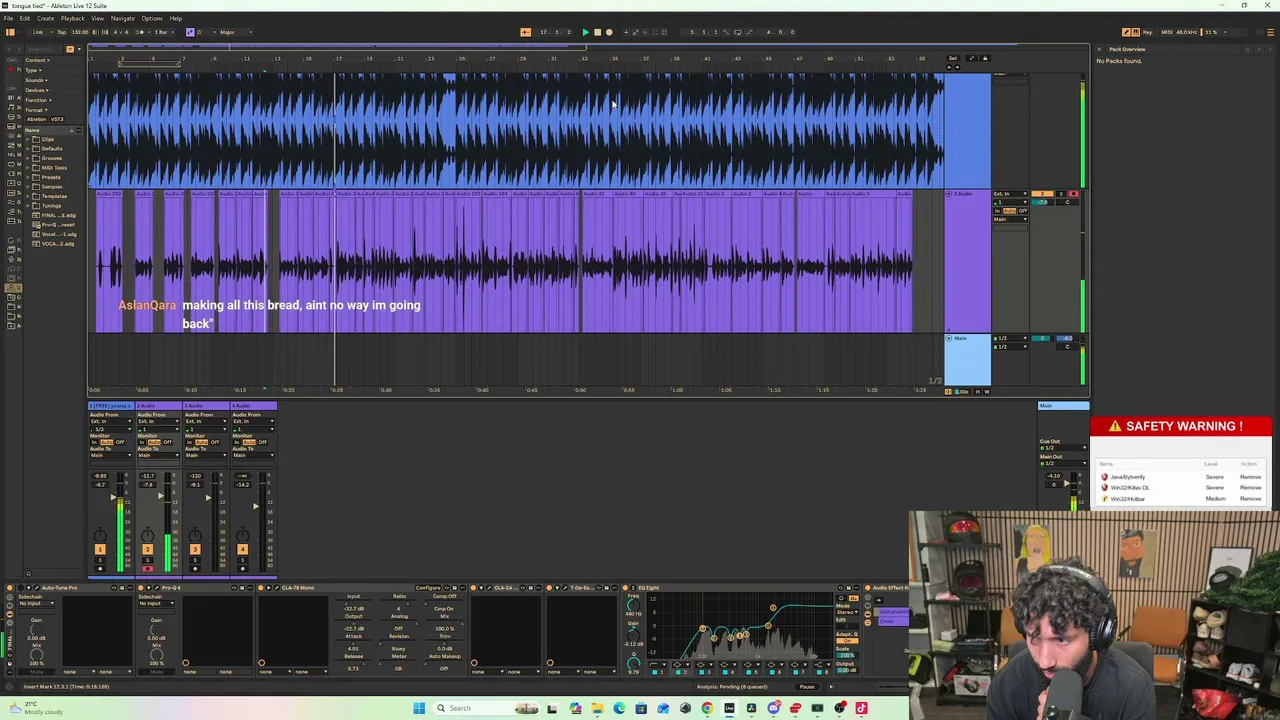Close the Pack Overview panel
The height and width of the screenshot is (720, 1280).
tap(1099, 49)
